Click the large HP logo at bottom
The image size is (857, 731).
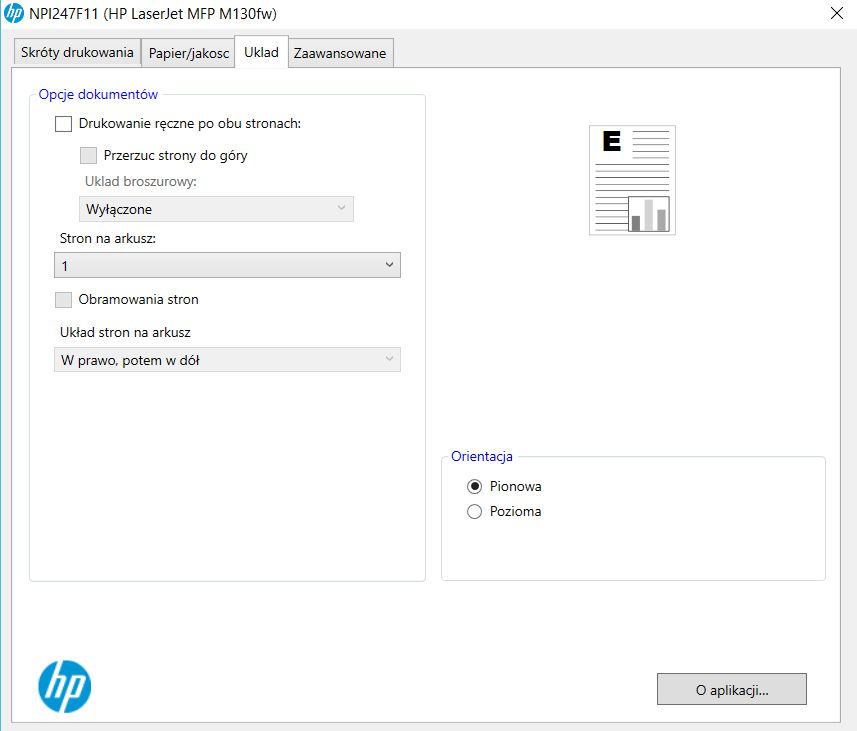65,687
